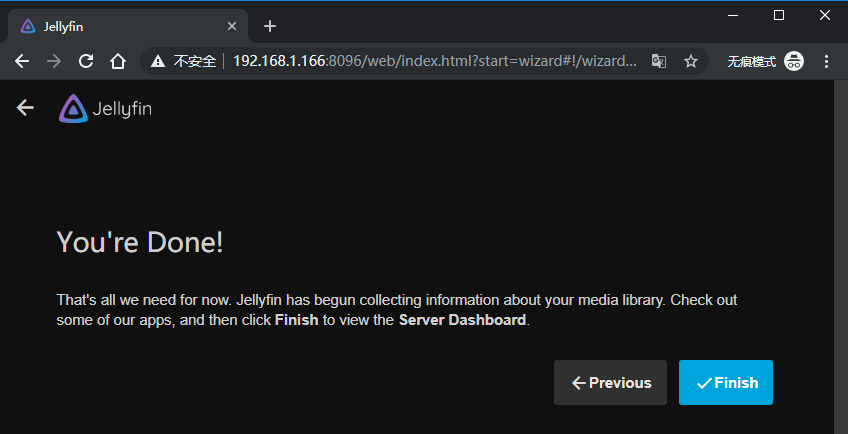848x434 pixels.
Task: Click Finish to complete the wizard
Action: tap(726, 383)
